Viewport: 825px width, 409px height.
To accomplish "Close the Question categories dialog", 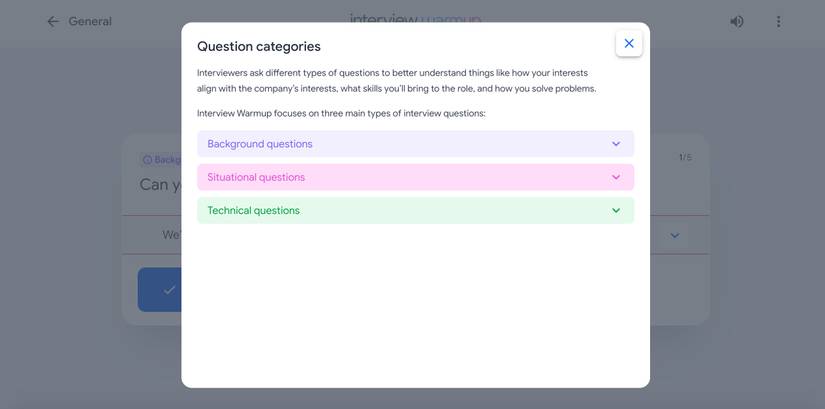I will point(629,43).
